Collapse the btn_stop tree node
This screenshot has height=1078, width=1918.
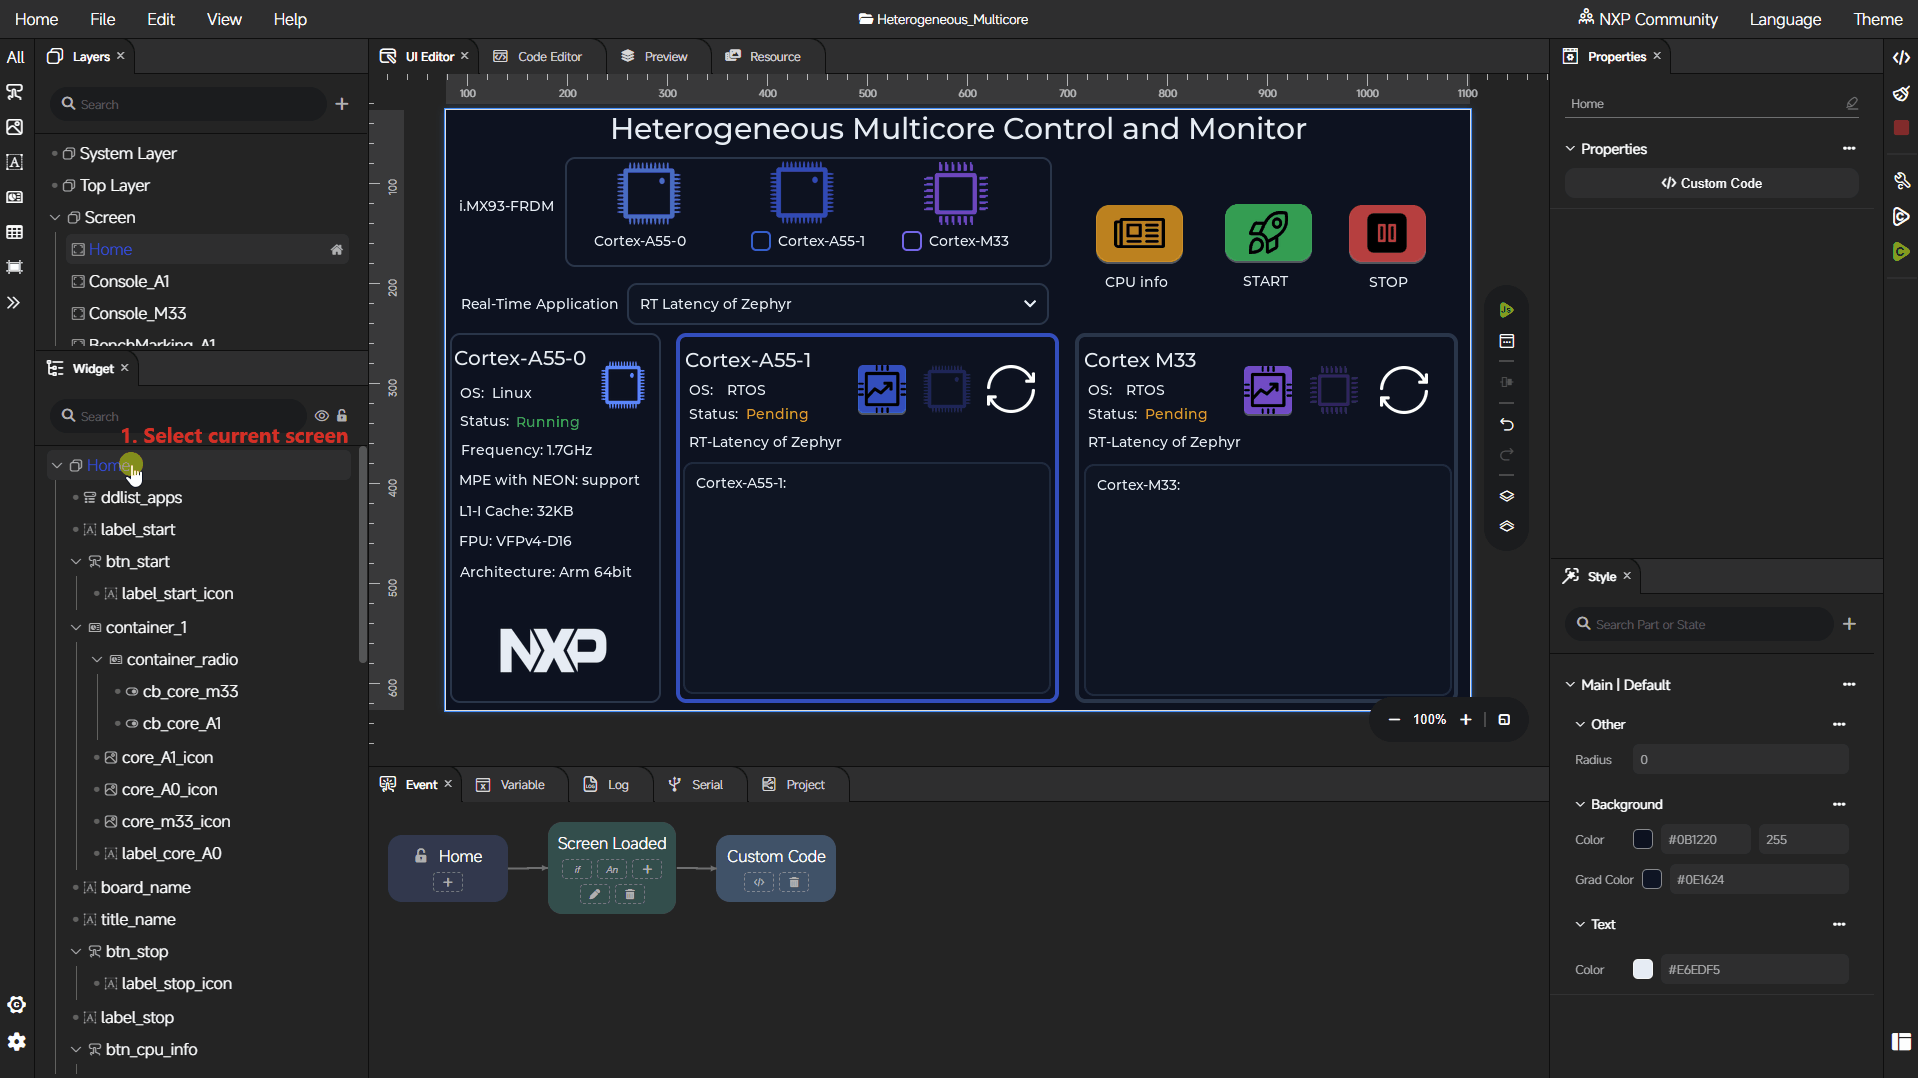pos(76,952)
